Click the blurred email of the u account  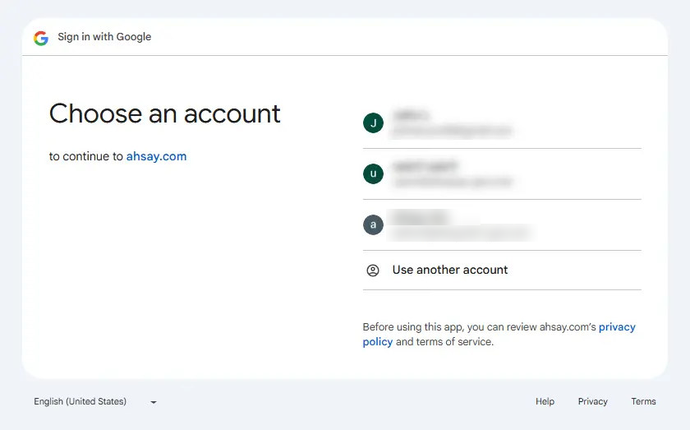click(x=453, y=182)
